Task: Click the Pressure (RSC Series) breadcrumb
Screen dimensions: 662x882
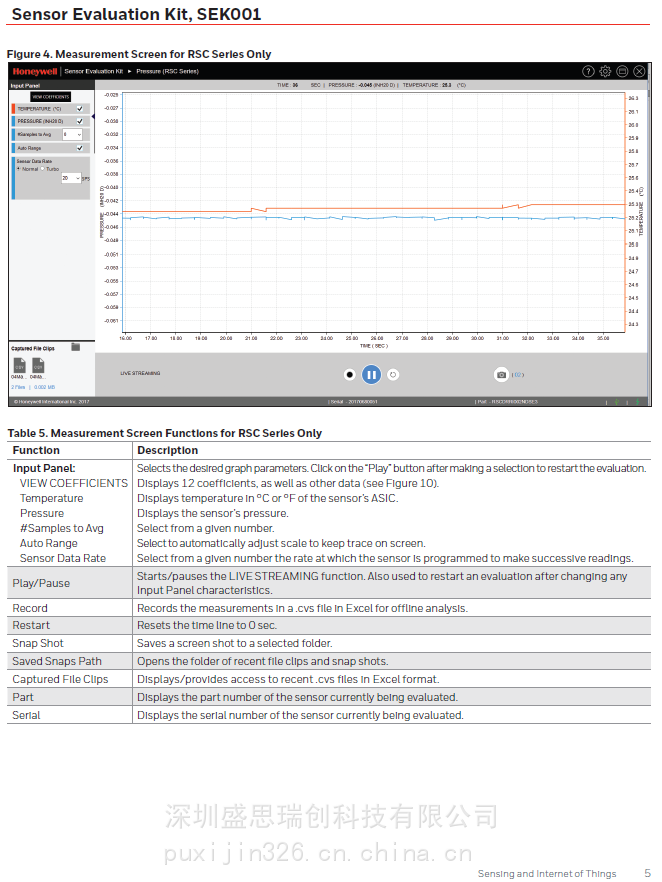Action: coord(168,71)
